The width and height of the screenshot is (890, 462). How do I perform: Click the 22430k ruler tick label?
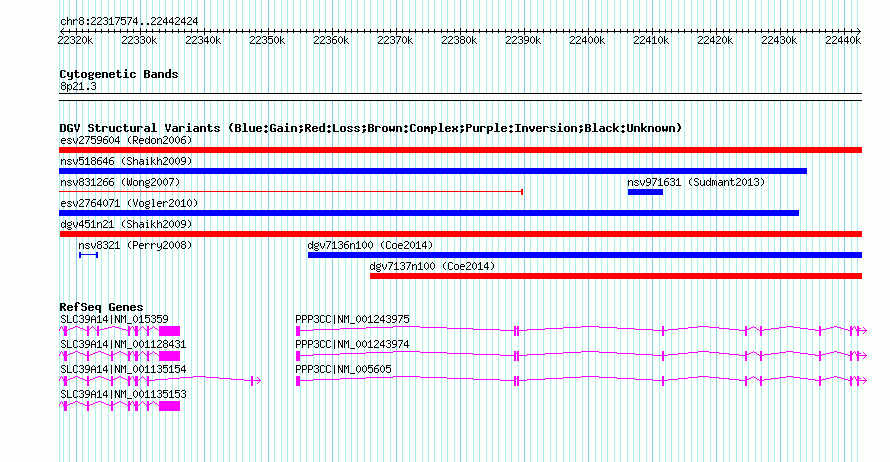[779, 40]
